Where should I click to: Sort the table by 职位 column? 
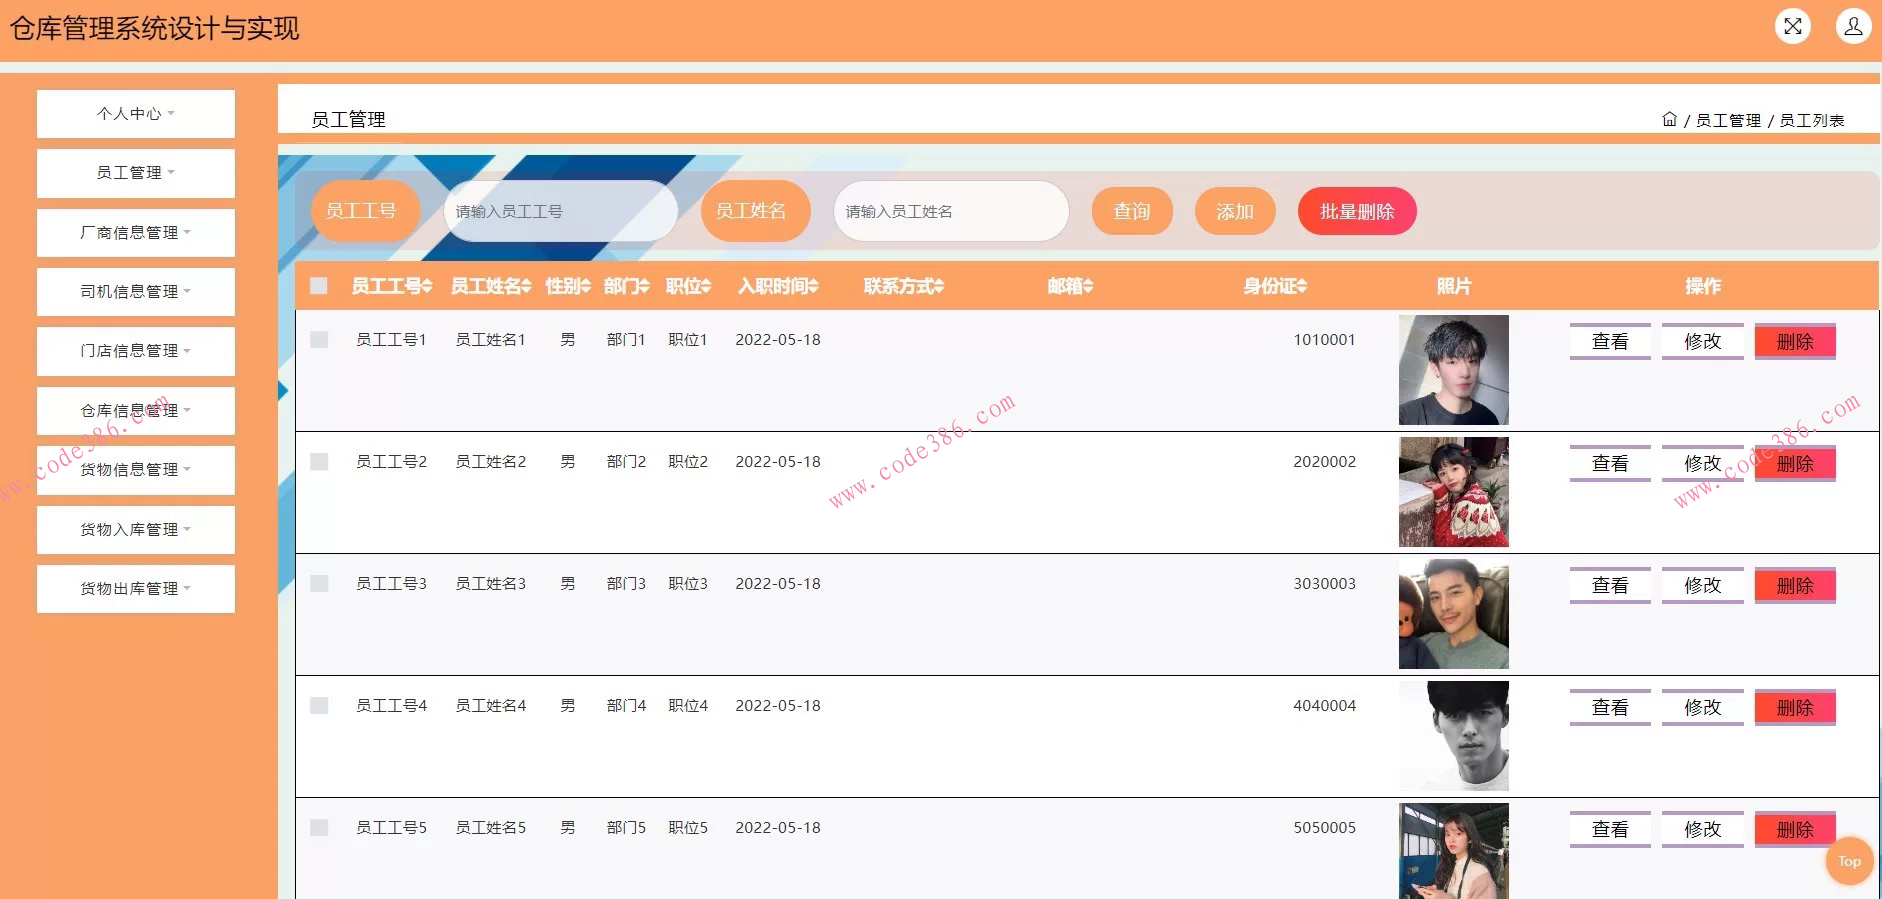click(x=689, y=286)
